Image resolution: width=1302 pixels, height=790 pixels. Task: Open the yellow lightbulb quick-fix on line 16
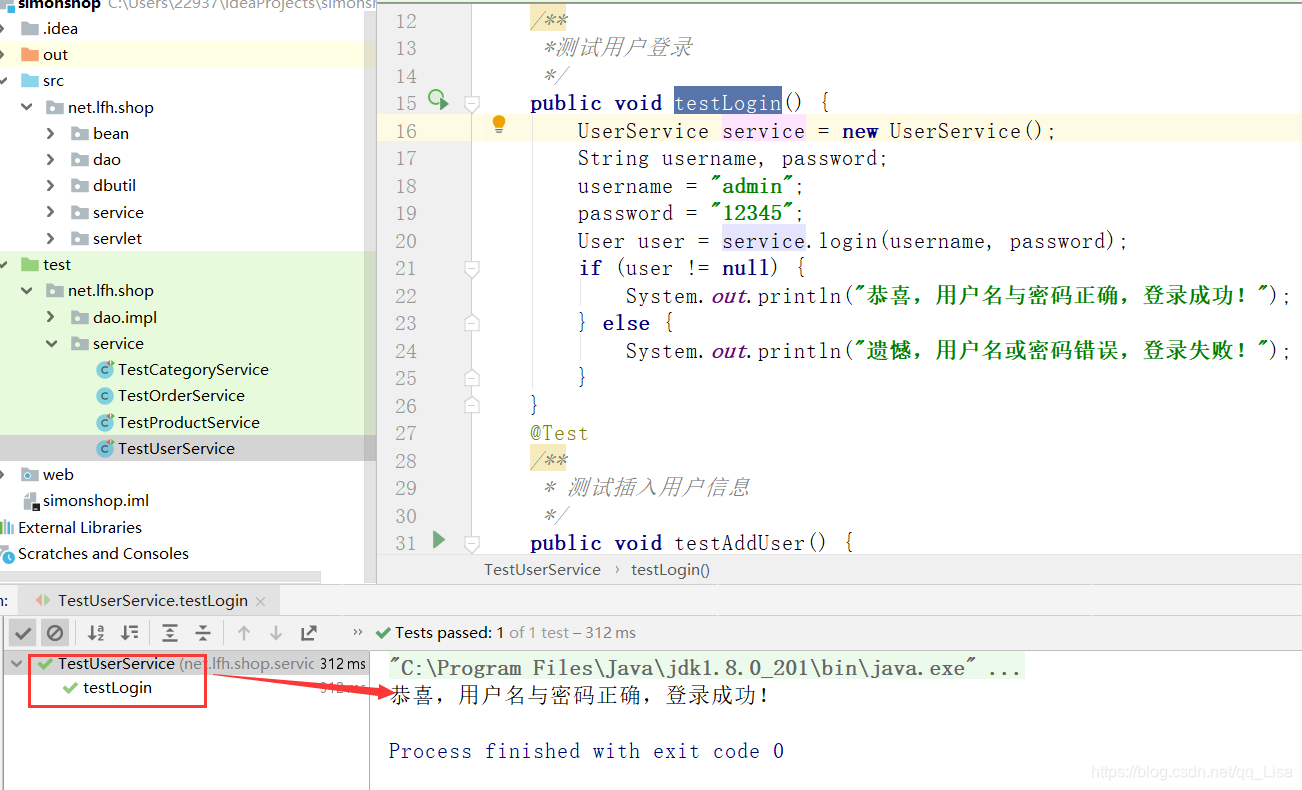click(499, 125)
